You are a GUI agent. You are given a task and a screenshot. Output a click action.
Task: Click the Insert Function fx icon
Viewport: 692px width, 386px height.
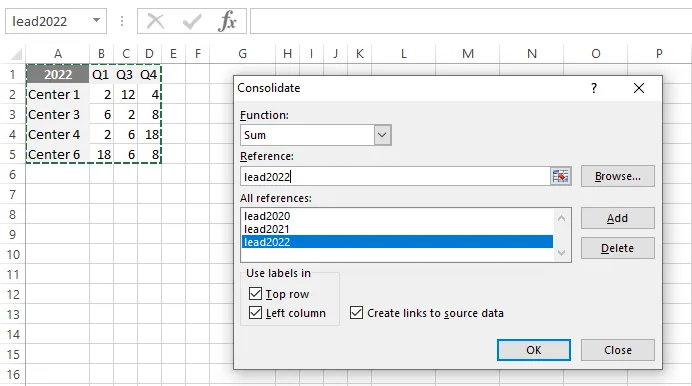[x=227, y=21]
